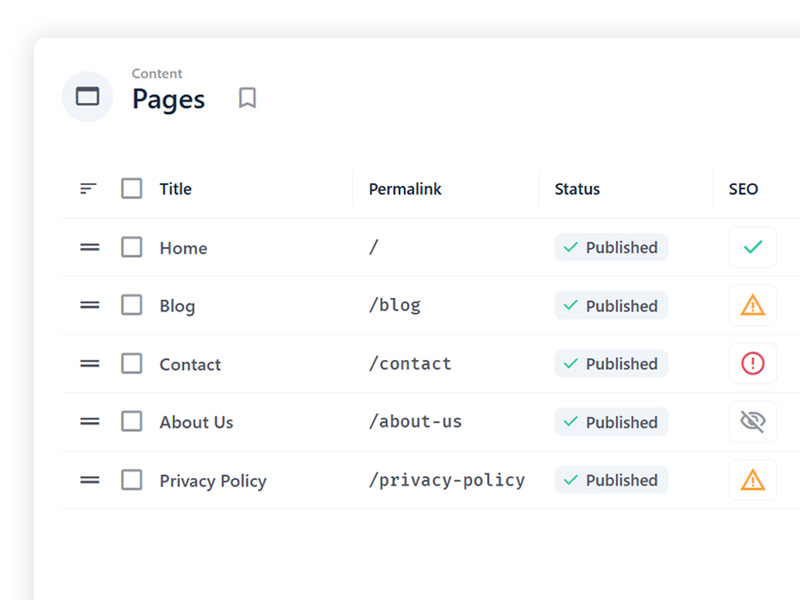Viewport: 800px width, 600px height.
Task: Open the Permalink column header
Action: 404,188
